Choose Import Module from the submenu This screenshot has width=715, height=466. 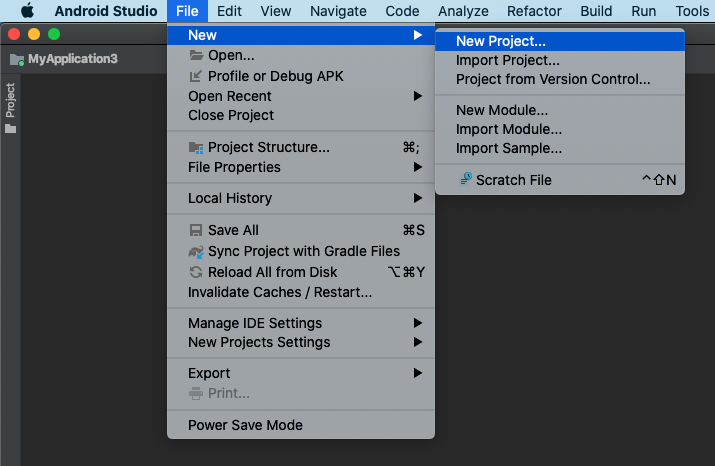point(508,129)
